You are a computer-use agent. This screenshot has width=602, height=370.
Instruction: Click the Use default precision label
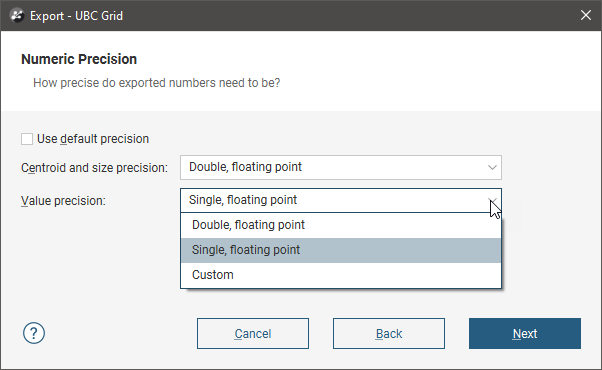tap(93, 139)
